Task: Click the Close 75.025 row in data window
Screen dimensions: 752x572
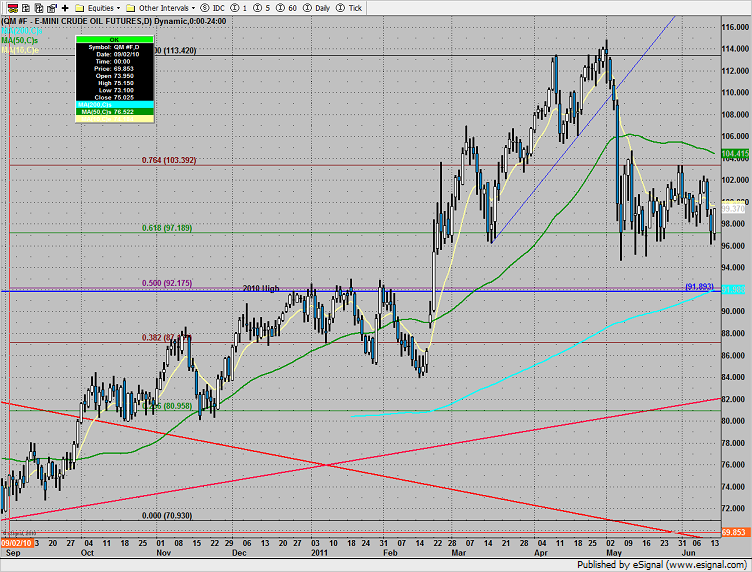Action: coord(115,97)
